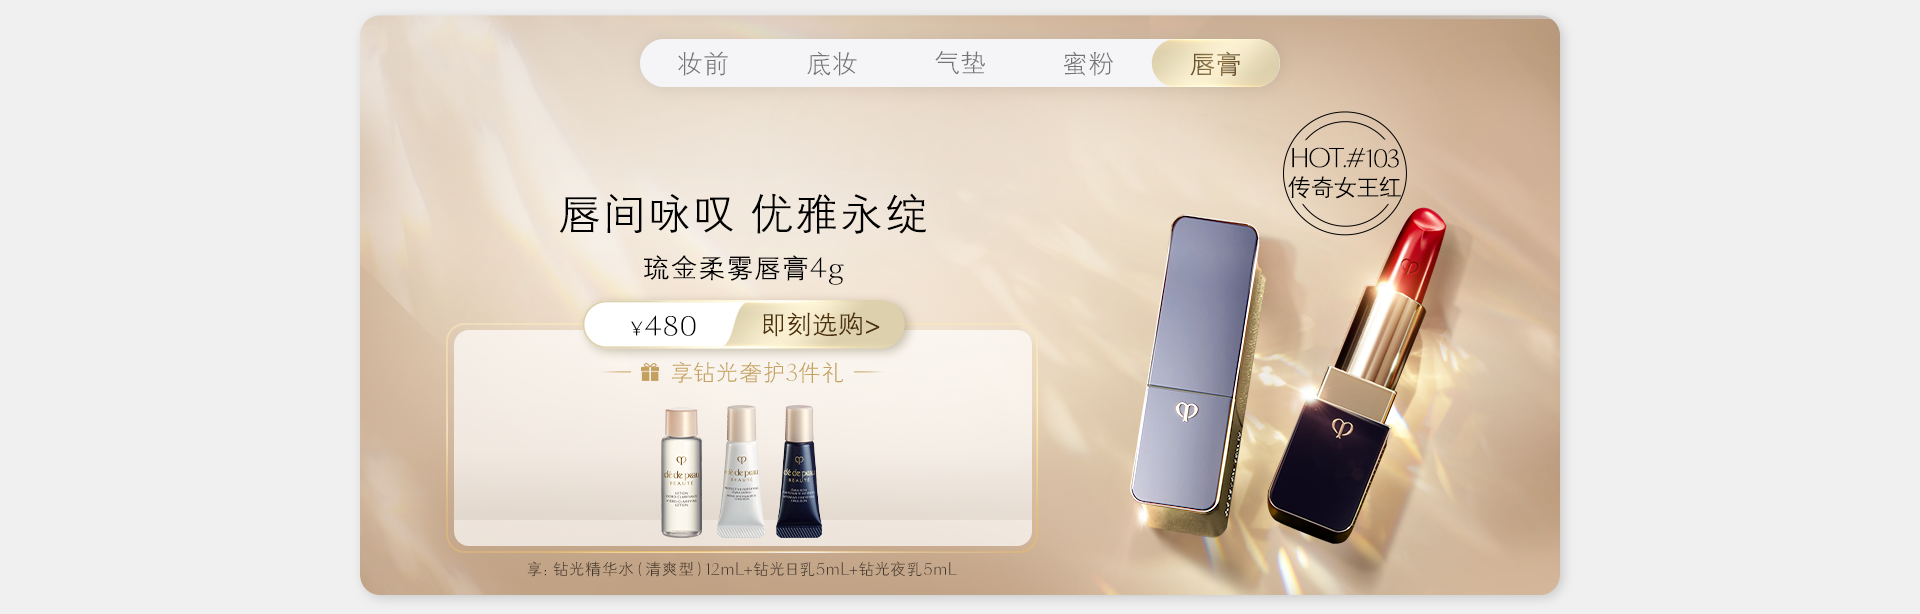Click the 琉金柔雾唇膏4g product name

pyautogui.click(x=744, y=268)
